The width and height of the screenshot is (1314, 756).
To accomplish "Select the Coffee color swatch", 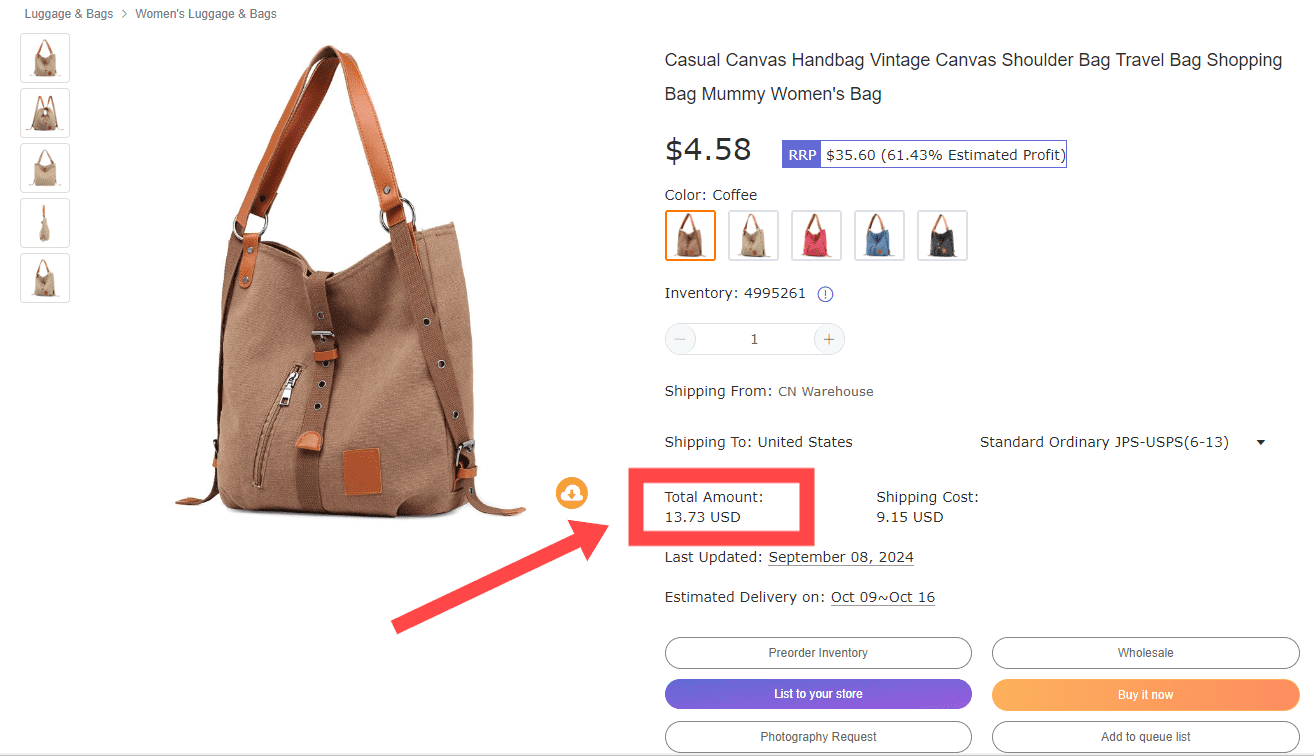I will (690, 236).
